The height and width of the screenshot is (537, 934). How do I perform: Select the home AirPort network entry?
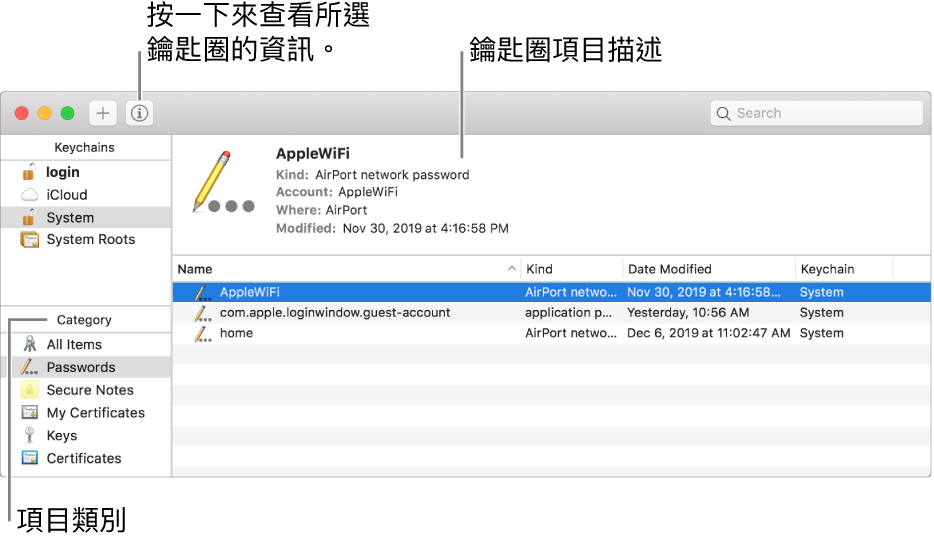pos(552,333)
